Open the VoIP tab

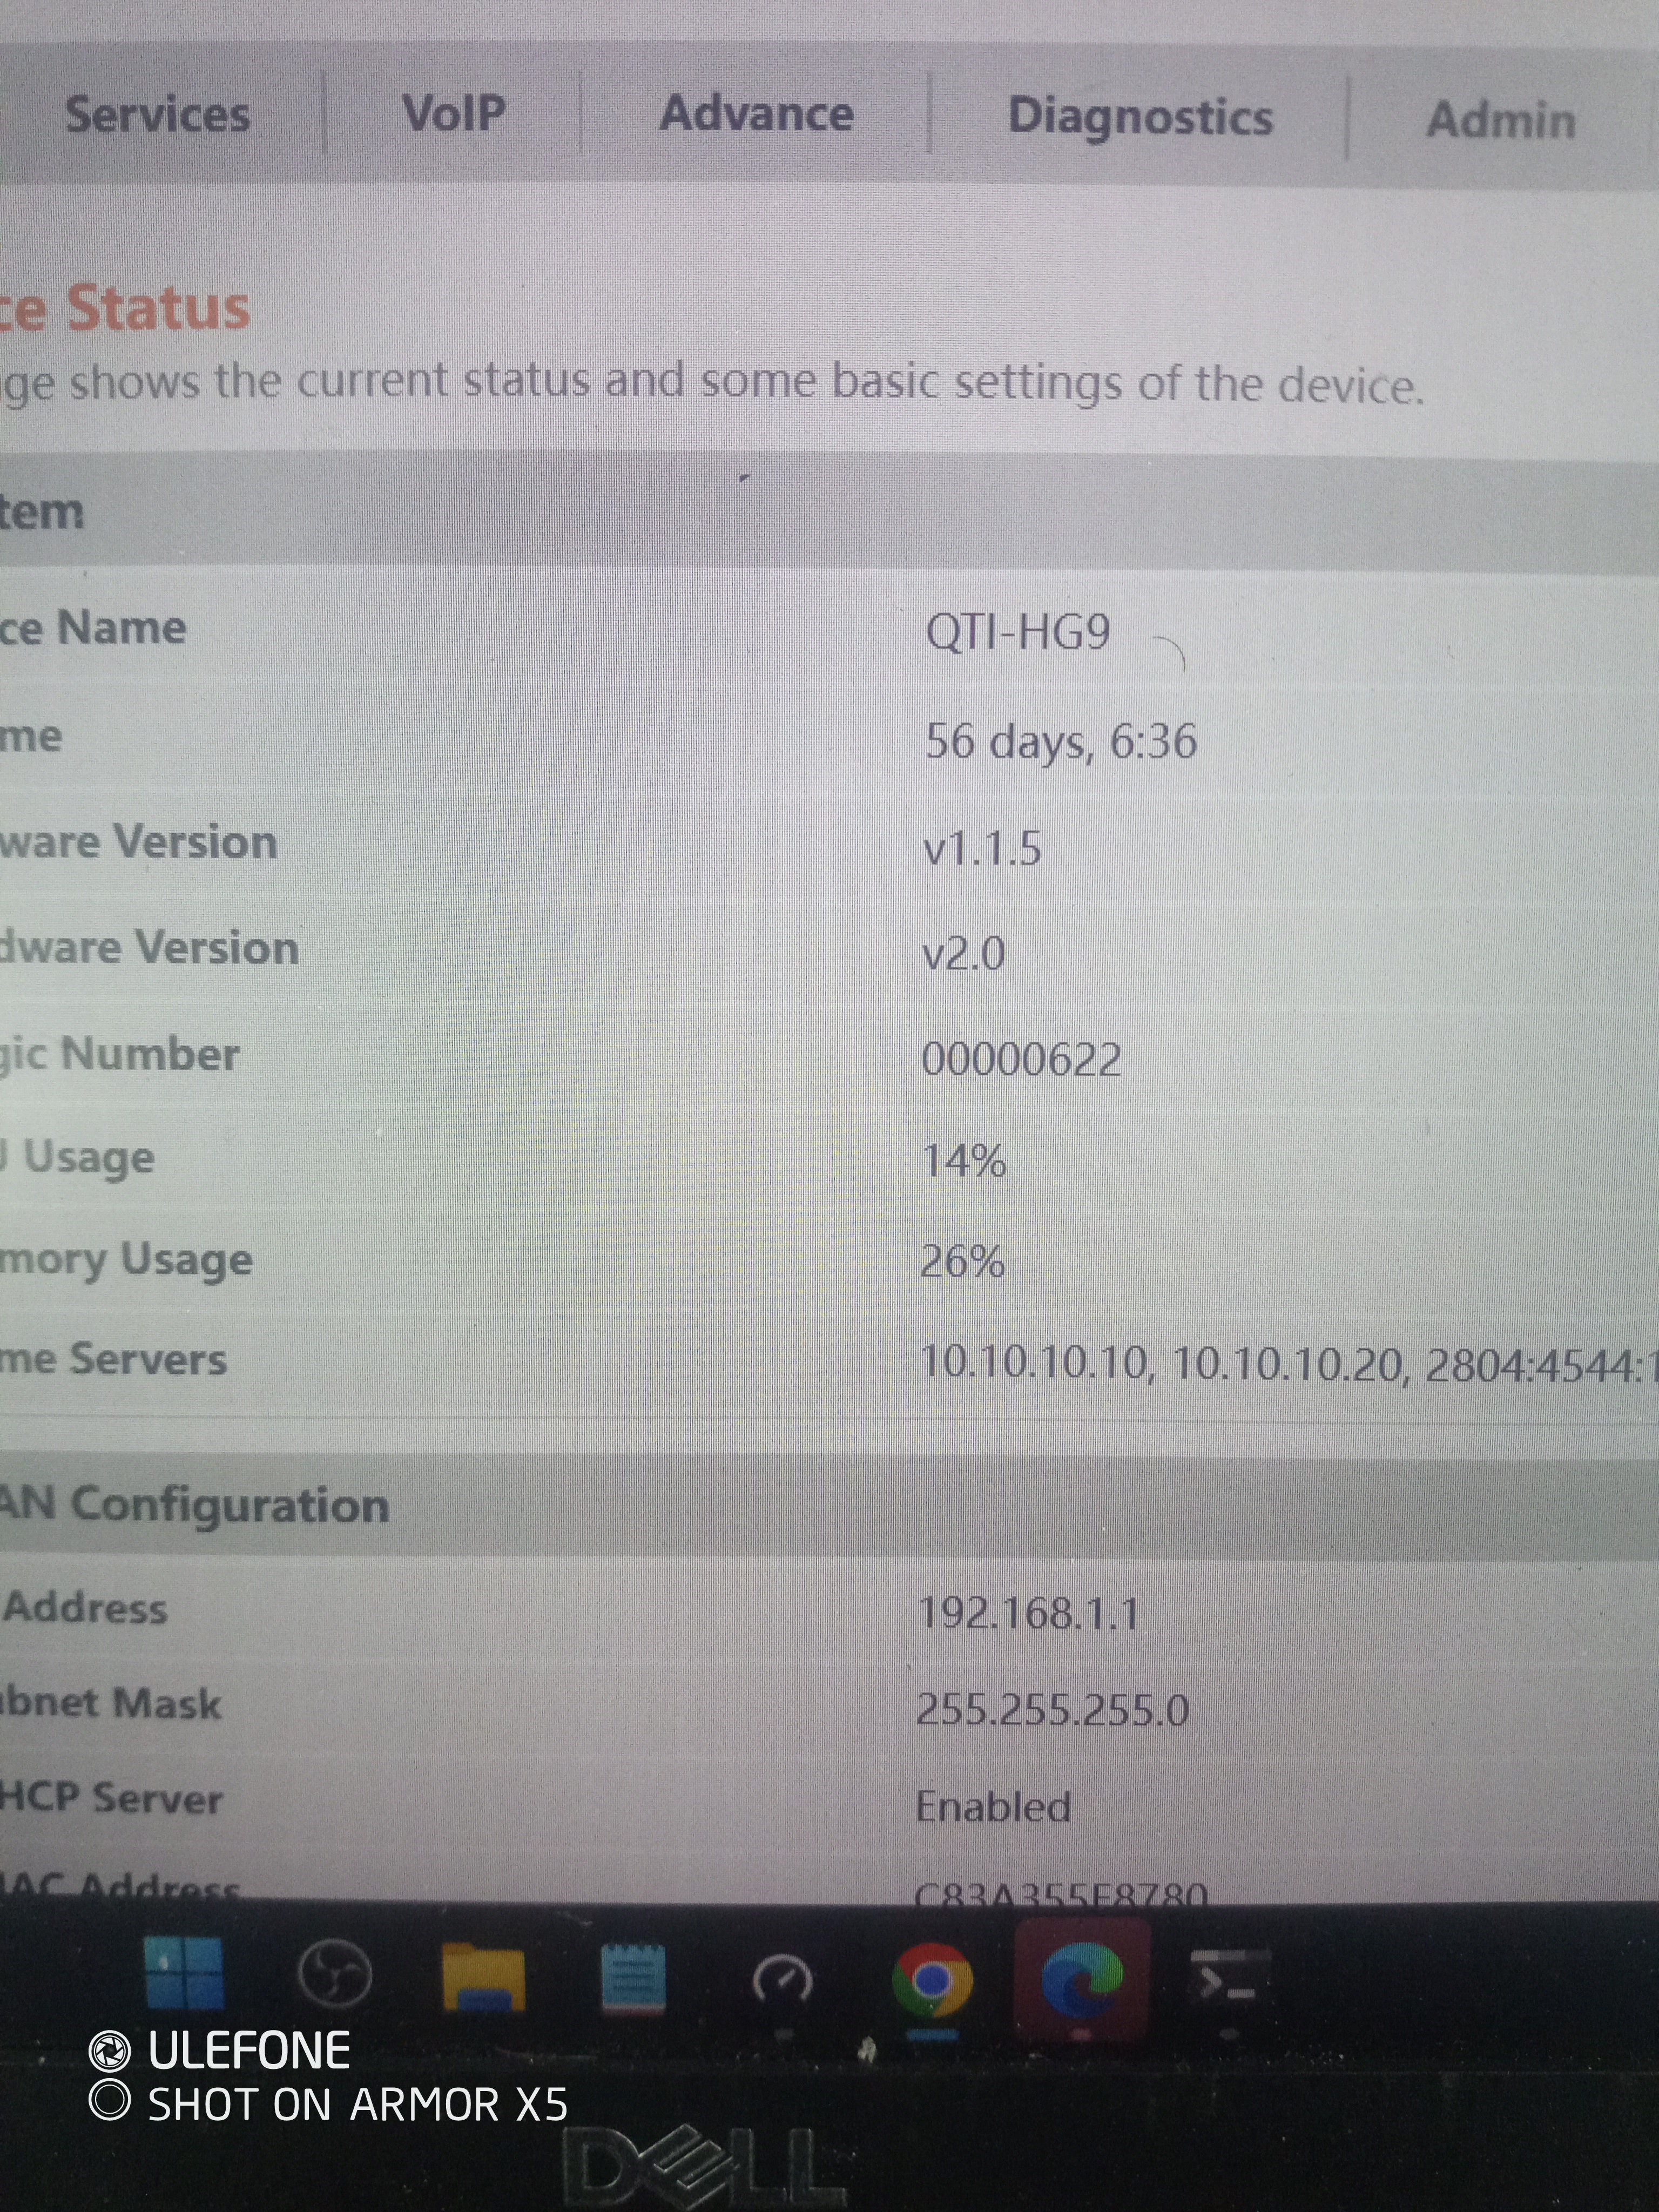click(x=453, y=113)
